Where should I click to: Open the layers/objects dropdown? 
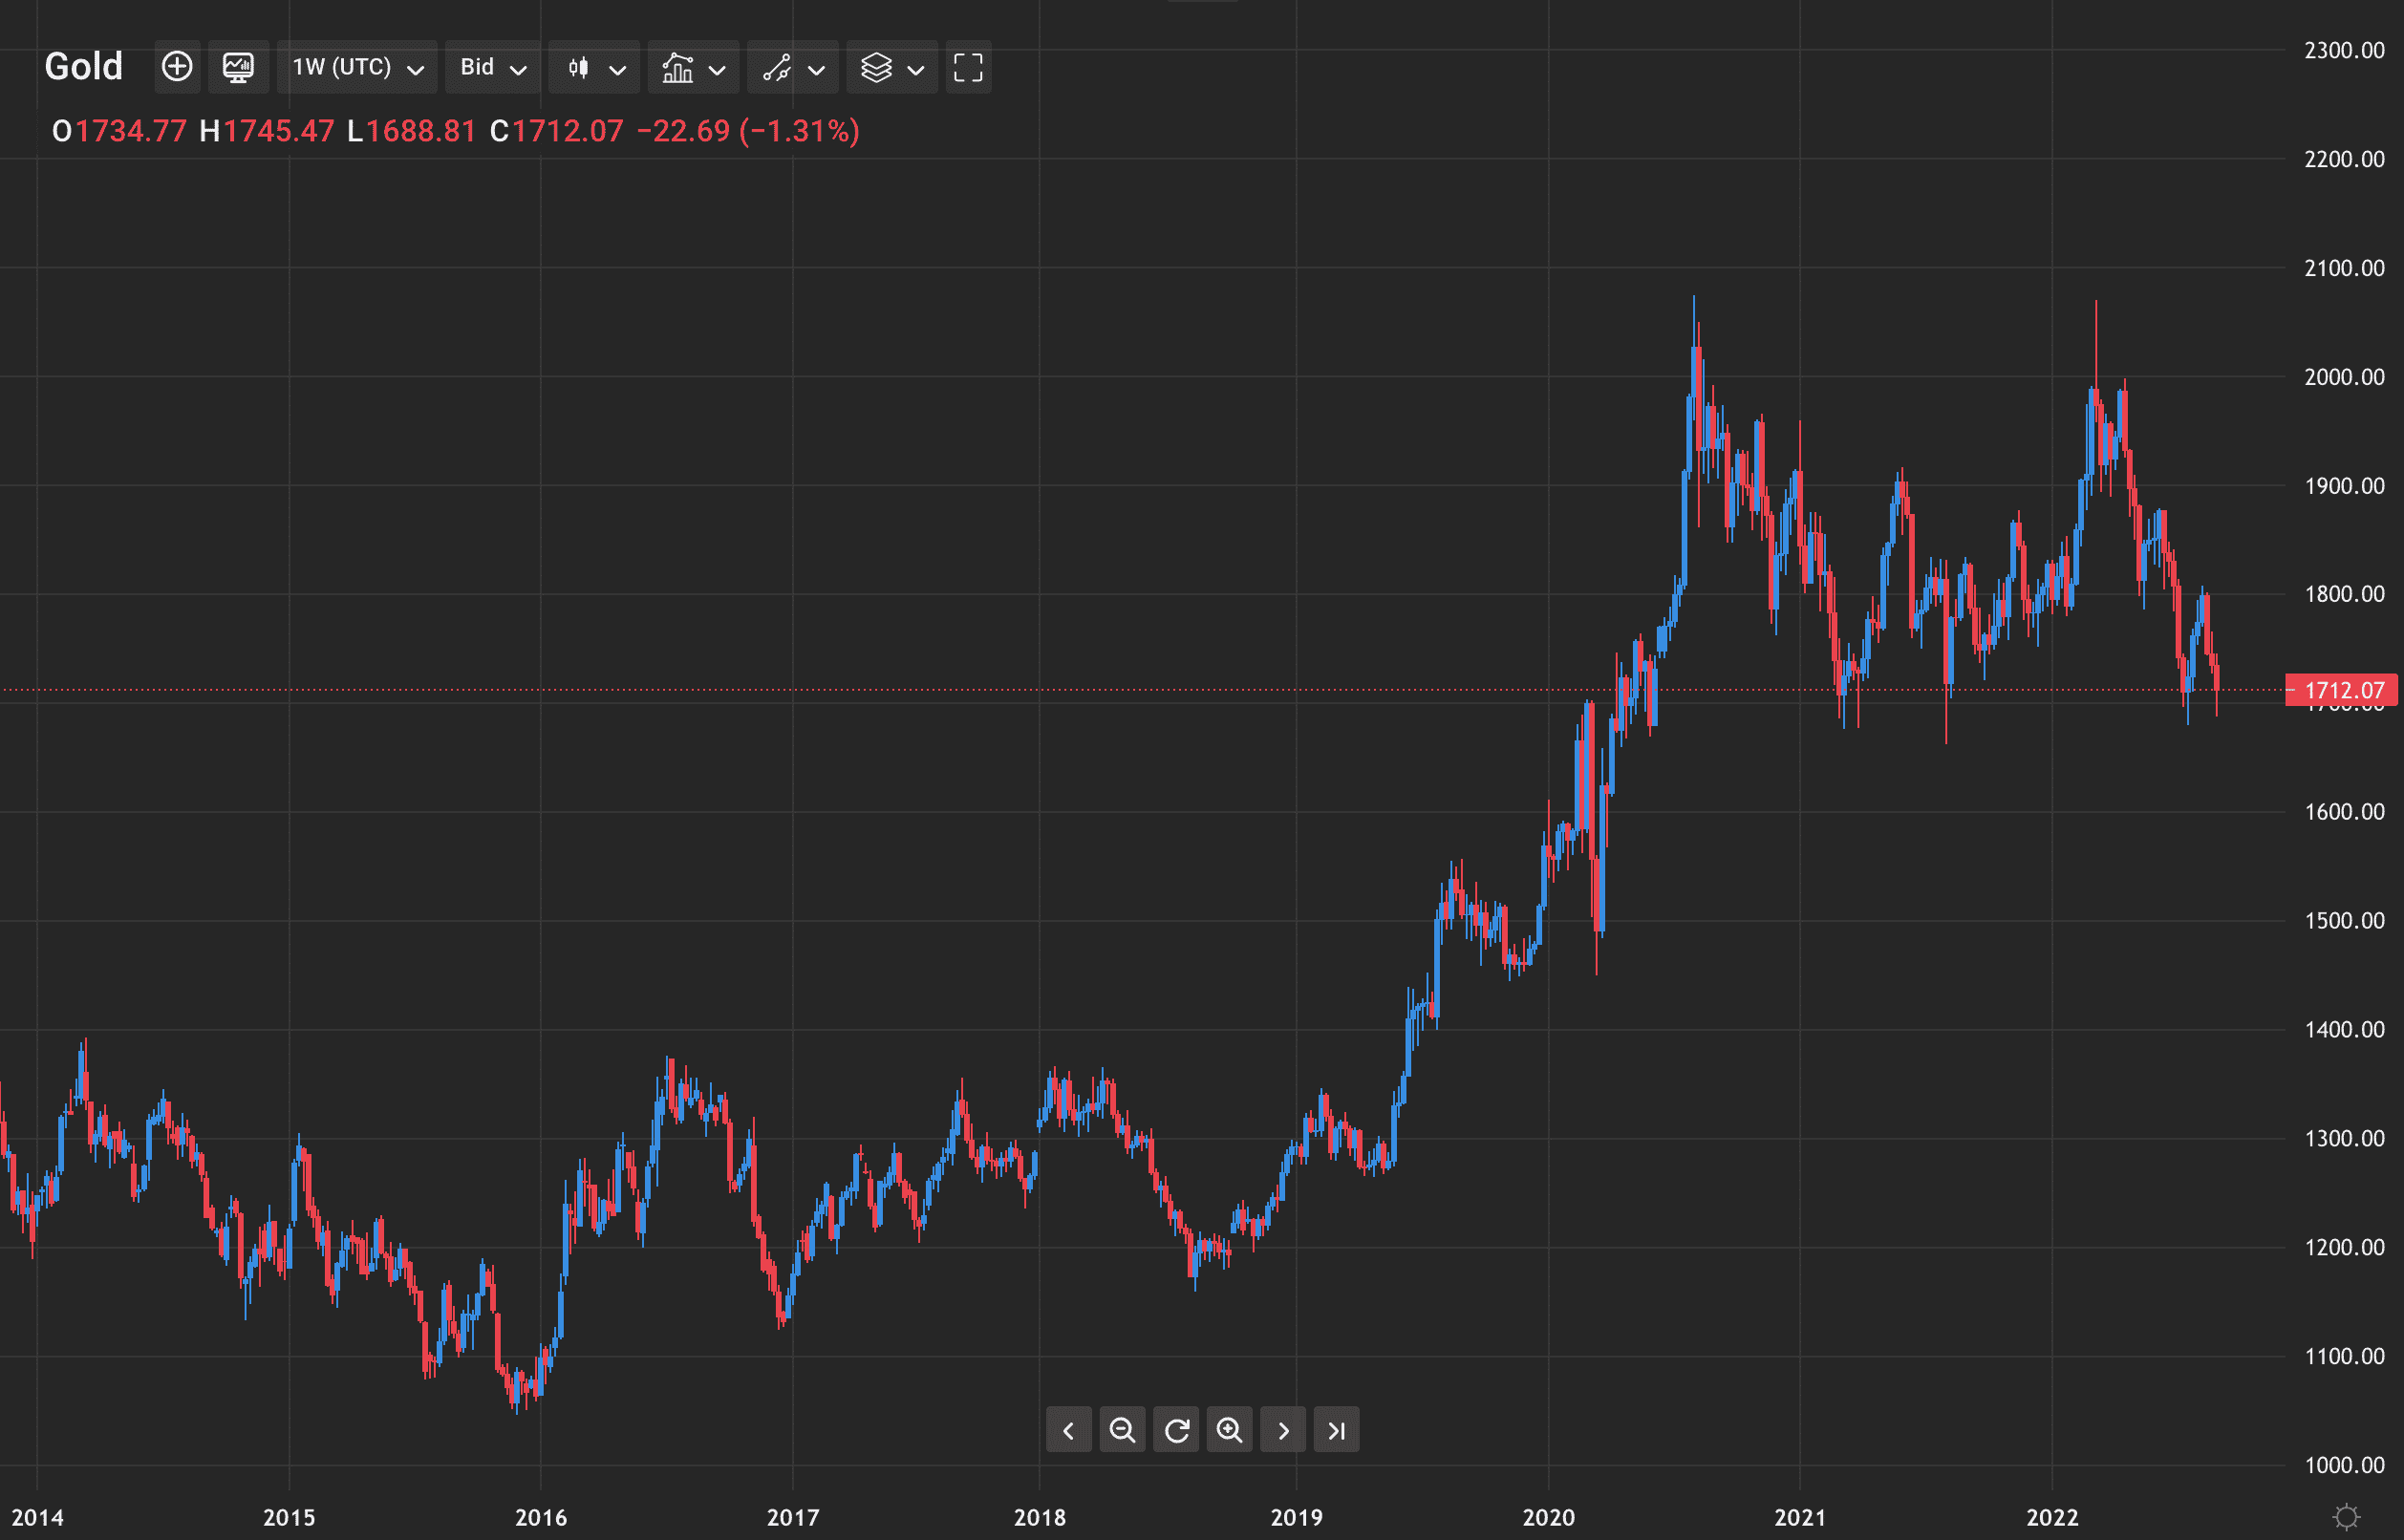point(892,67)
